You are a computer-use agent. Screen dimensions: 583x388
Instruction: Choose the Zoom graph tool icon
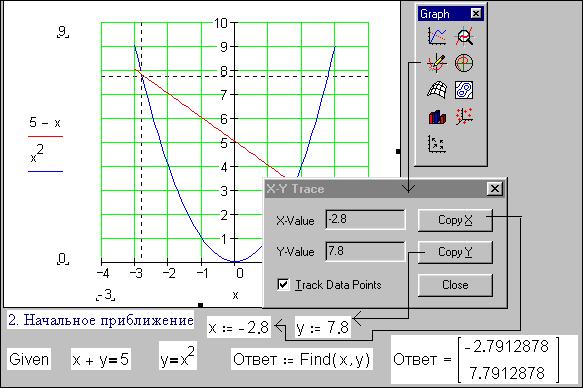(x=464, y=37)
